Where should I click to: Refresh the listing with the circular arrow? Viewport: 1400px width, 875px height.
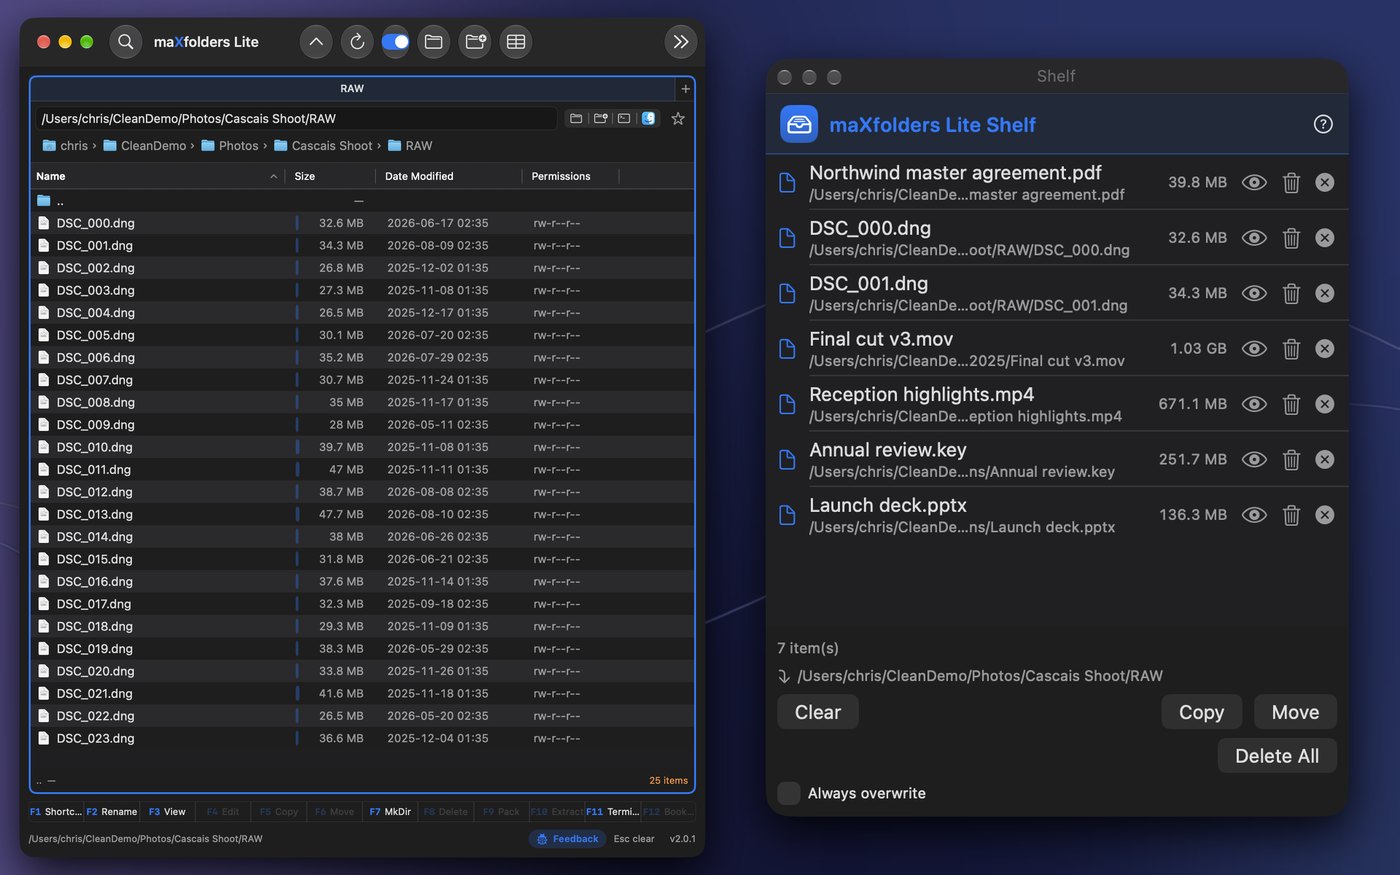pos(357,42)
